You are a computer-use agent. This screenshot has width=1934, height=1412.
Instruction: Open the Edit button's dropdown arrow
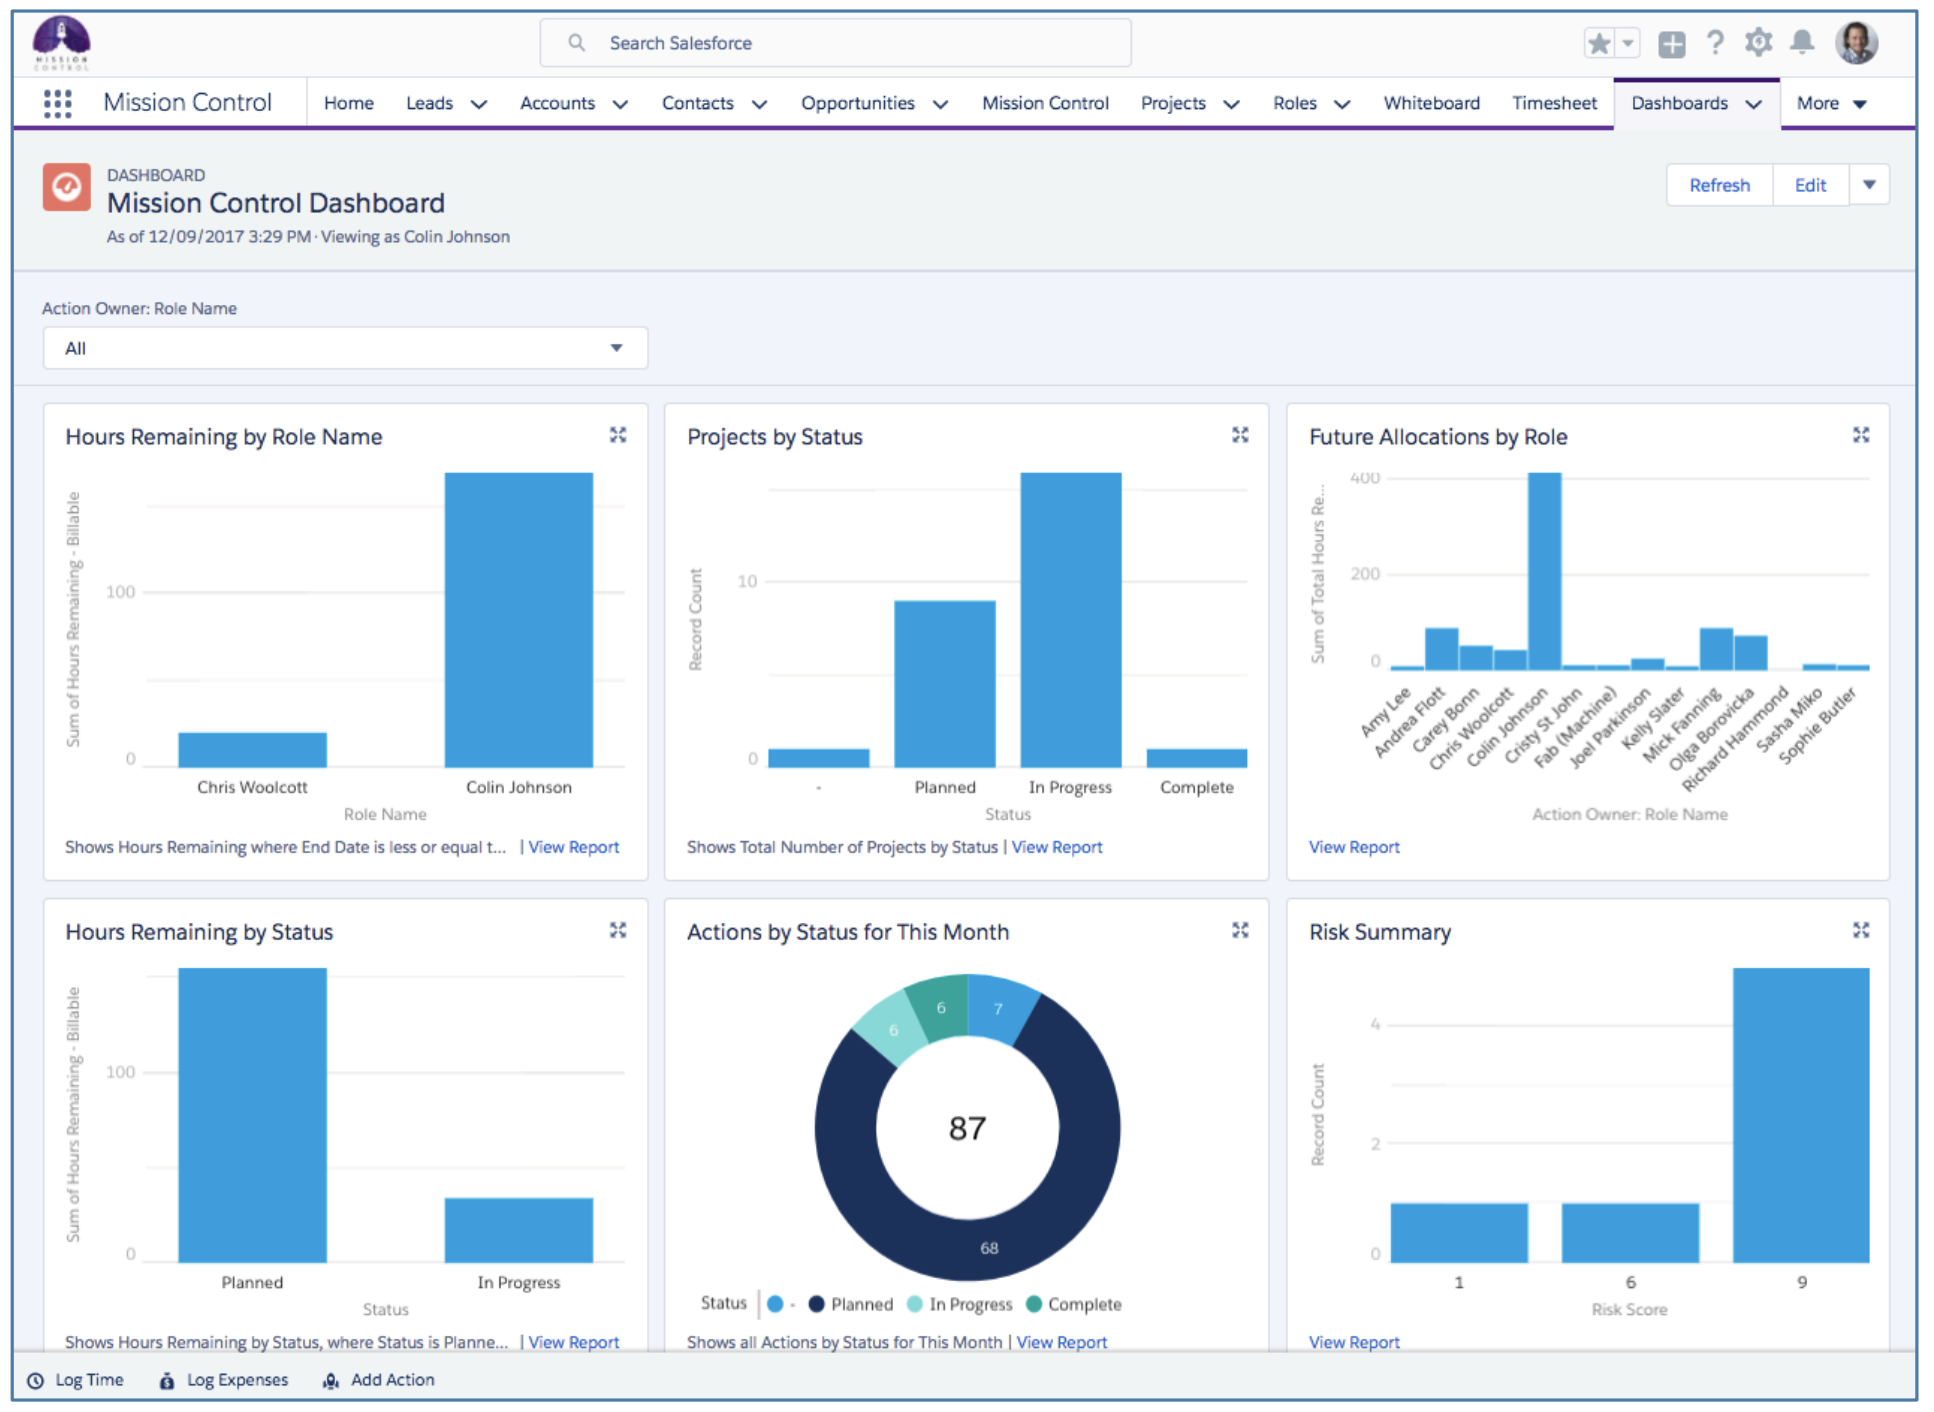pyautogui.click(x=1869, y=184)
